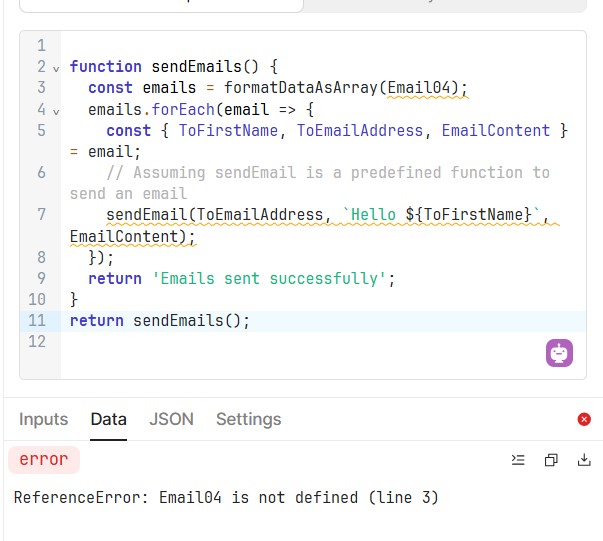This screenshot has width=603, height=541.
Task: Copy the output using the copy icon
Action: pos(551,460)
